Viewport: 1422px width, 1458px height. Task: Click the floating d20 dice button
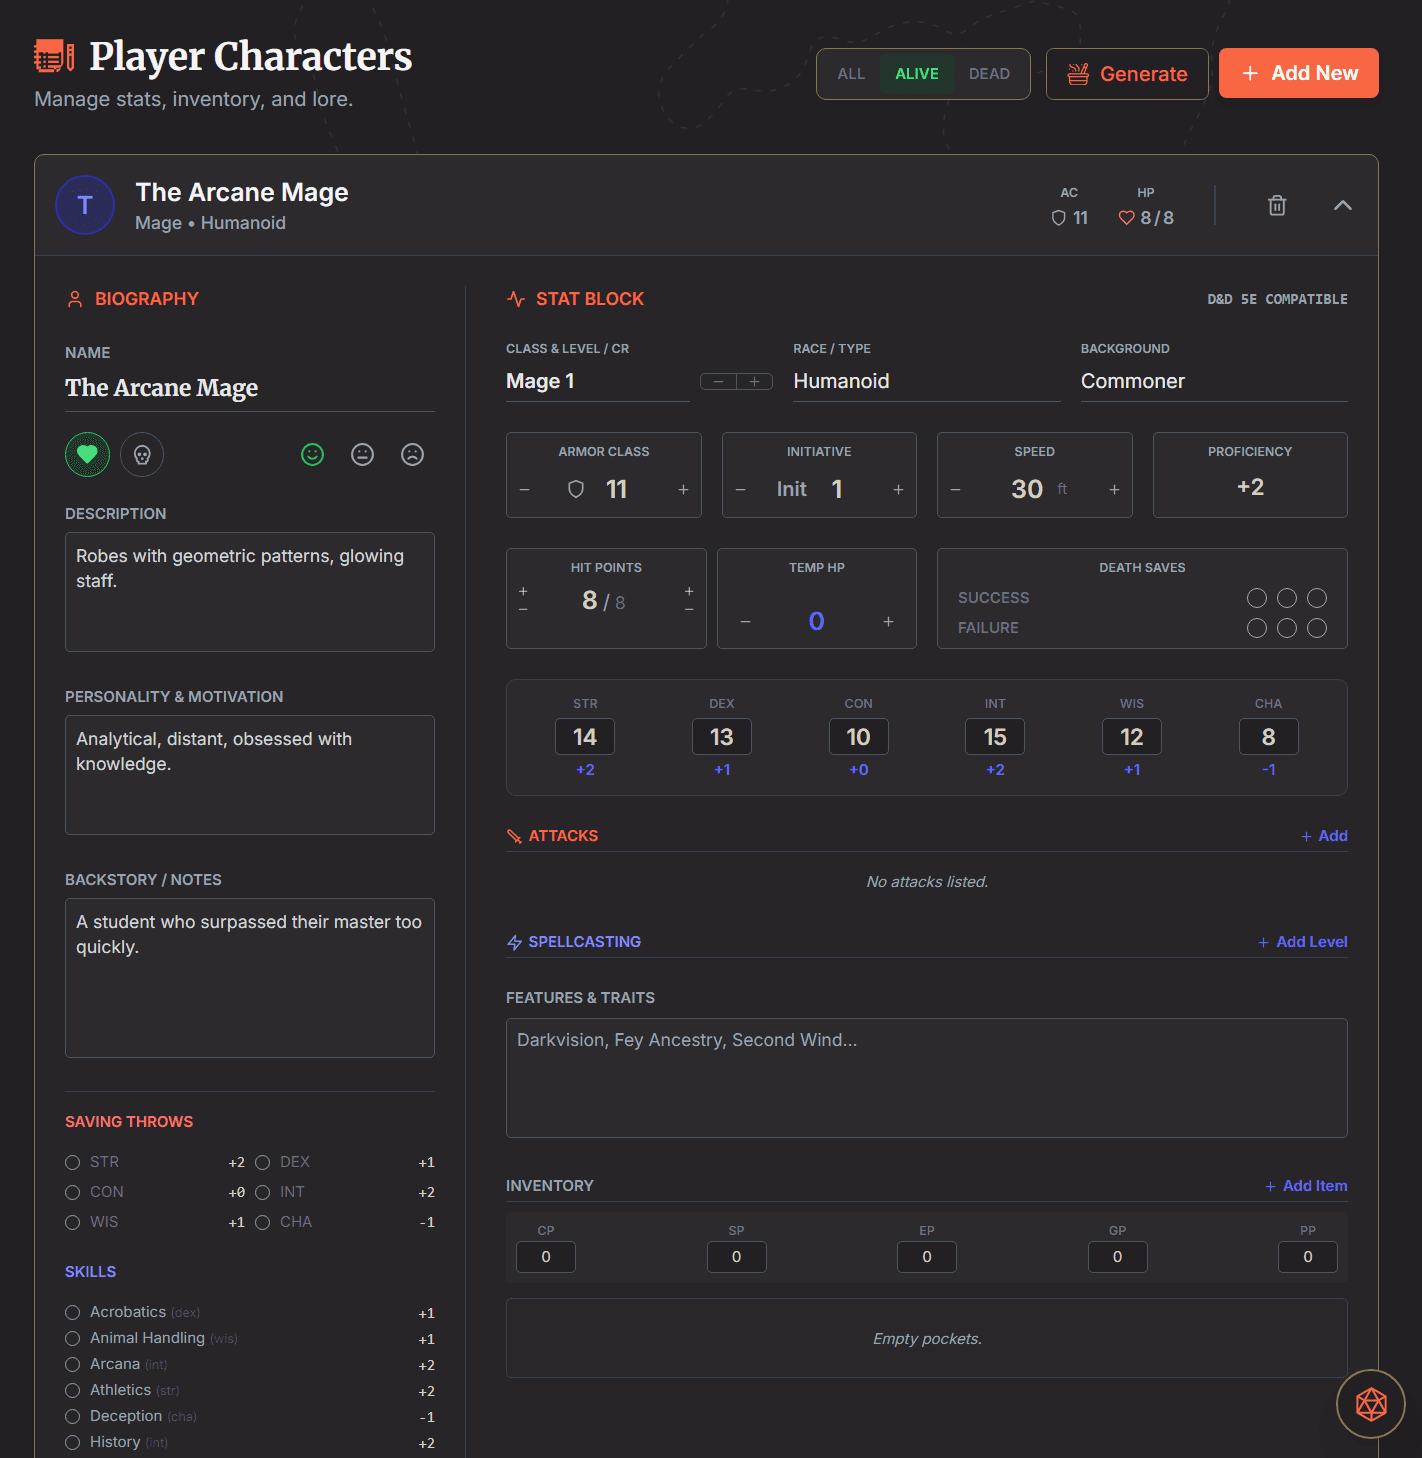1371,1404
